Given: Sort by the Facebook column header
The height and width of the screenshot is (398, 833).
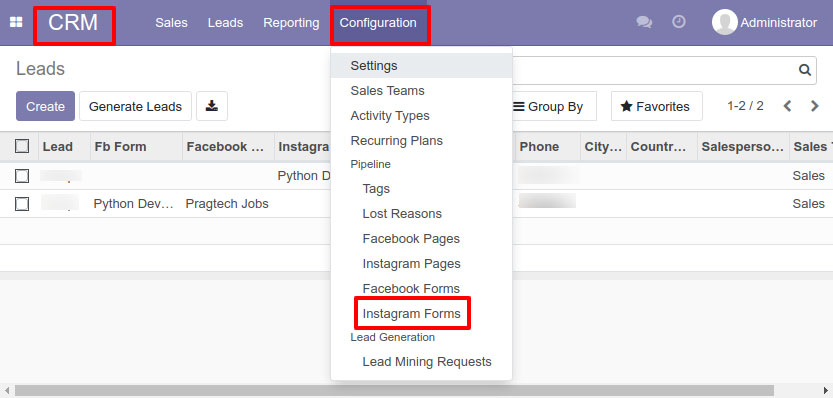Looking at the screenshot, I should click(x=228, y=147).
